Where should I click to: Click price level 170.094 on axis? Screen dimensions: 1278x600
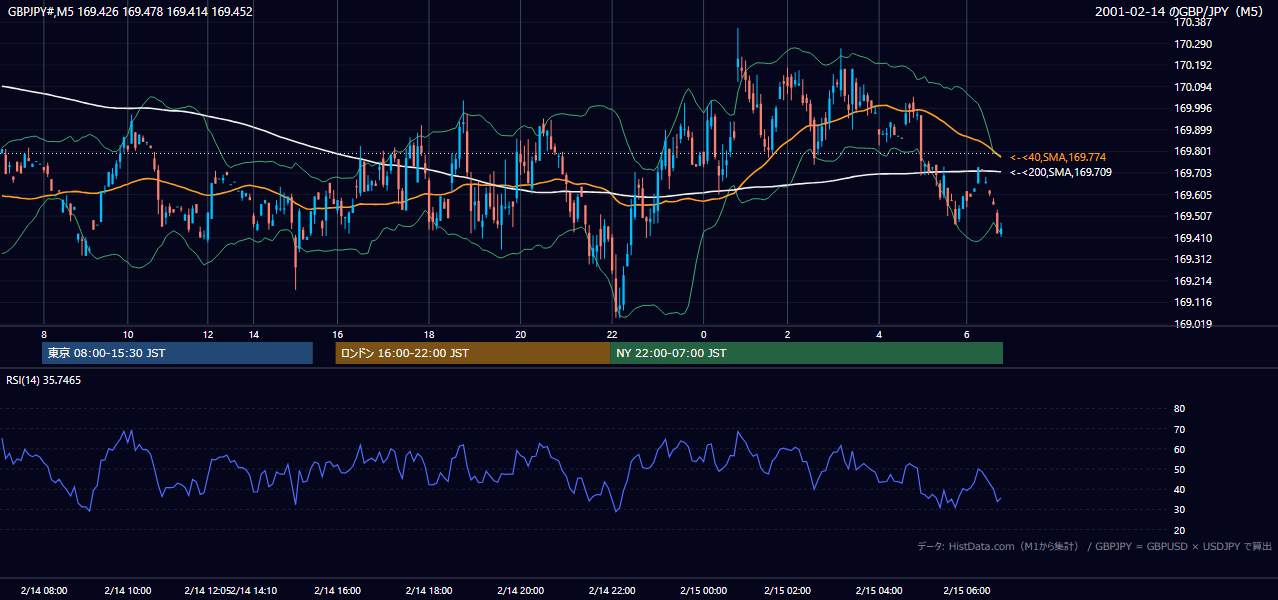click(x=1193, y=87)
